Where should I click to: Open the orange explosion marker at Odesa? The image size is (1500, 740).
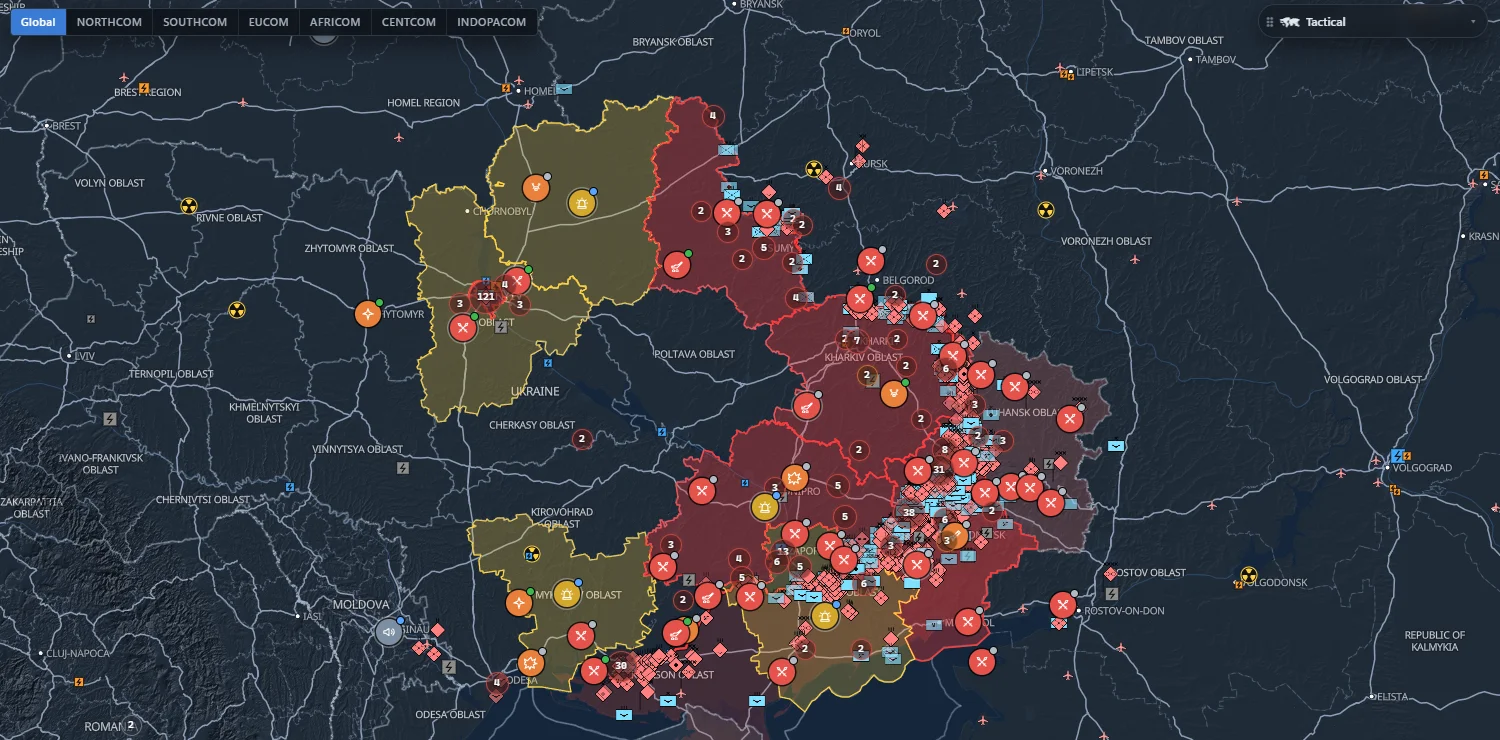pyautogui.click(x=531, y=663)
